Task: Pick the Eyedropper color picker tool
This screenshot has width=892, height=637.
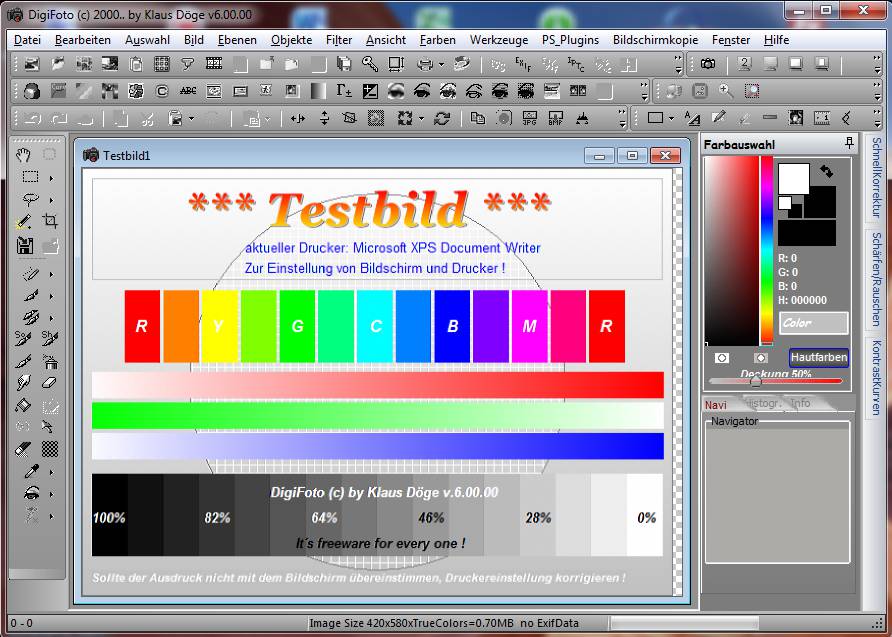Action: pyautogui.click(x=31, y=471)
